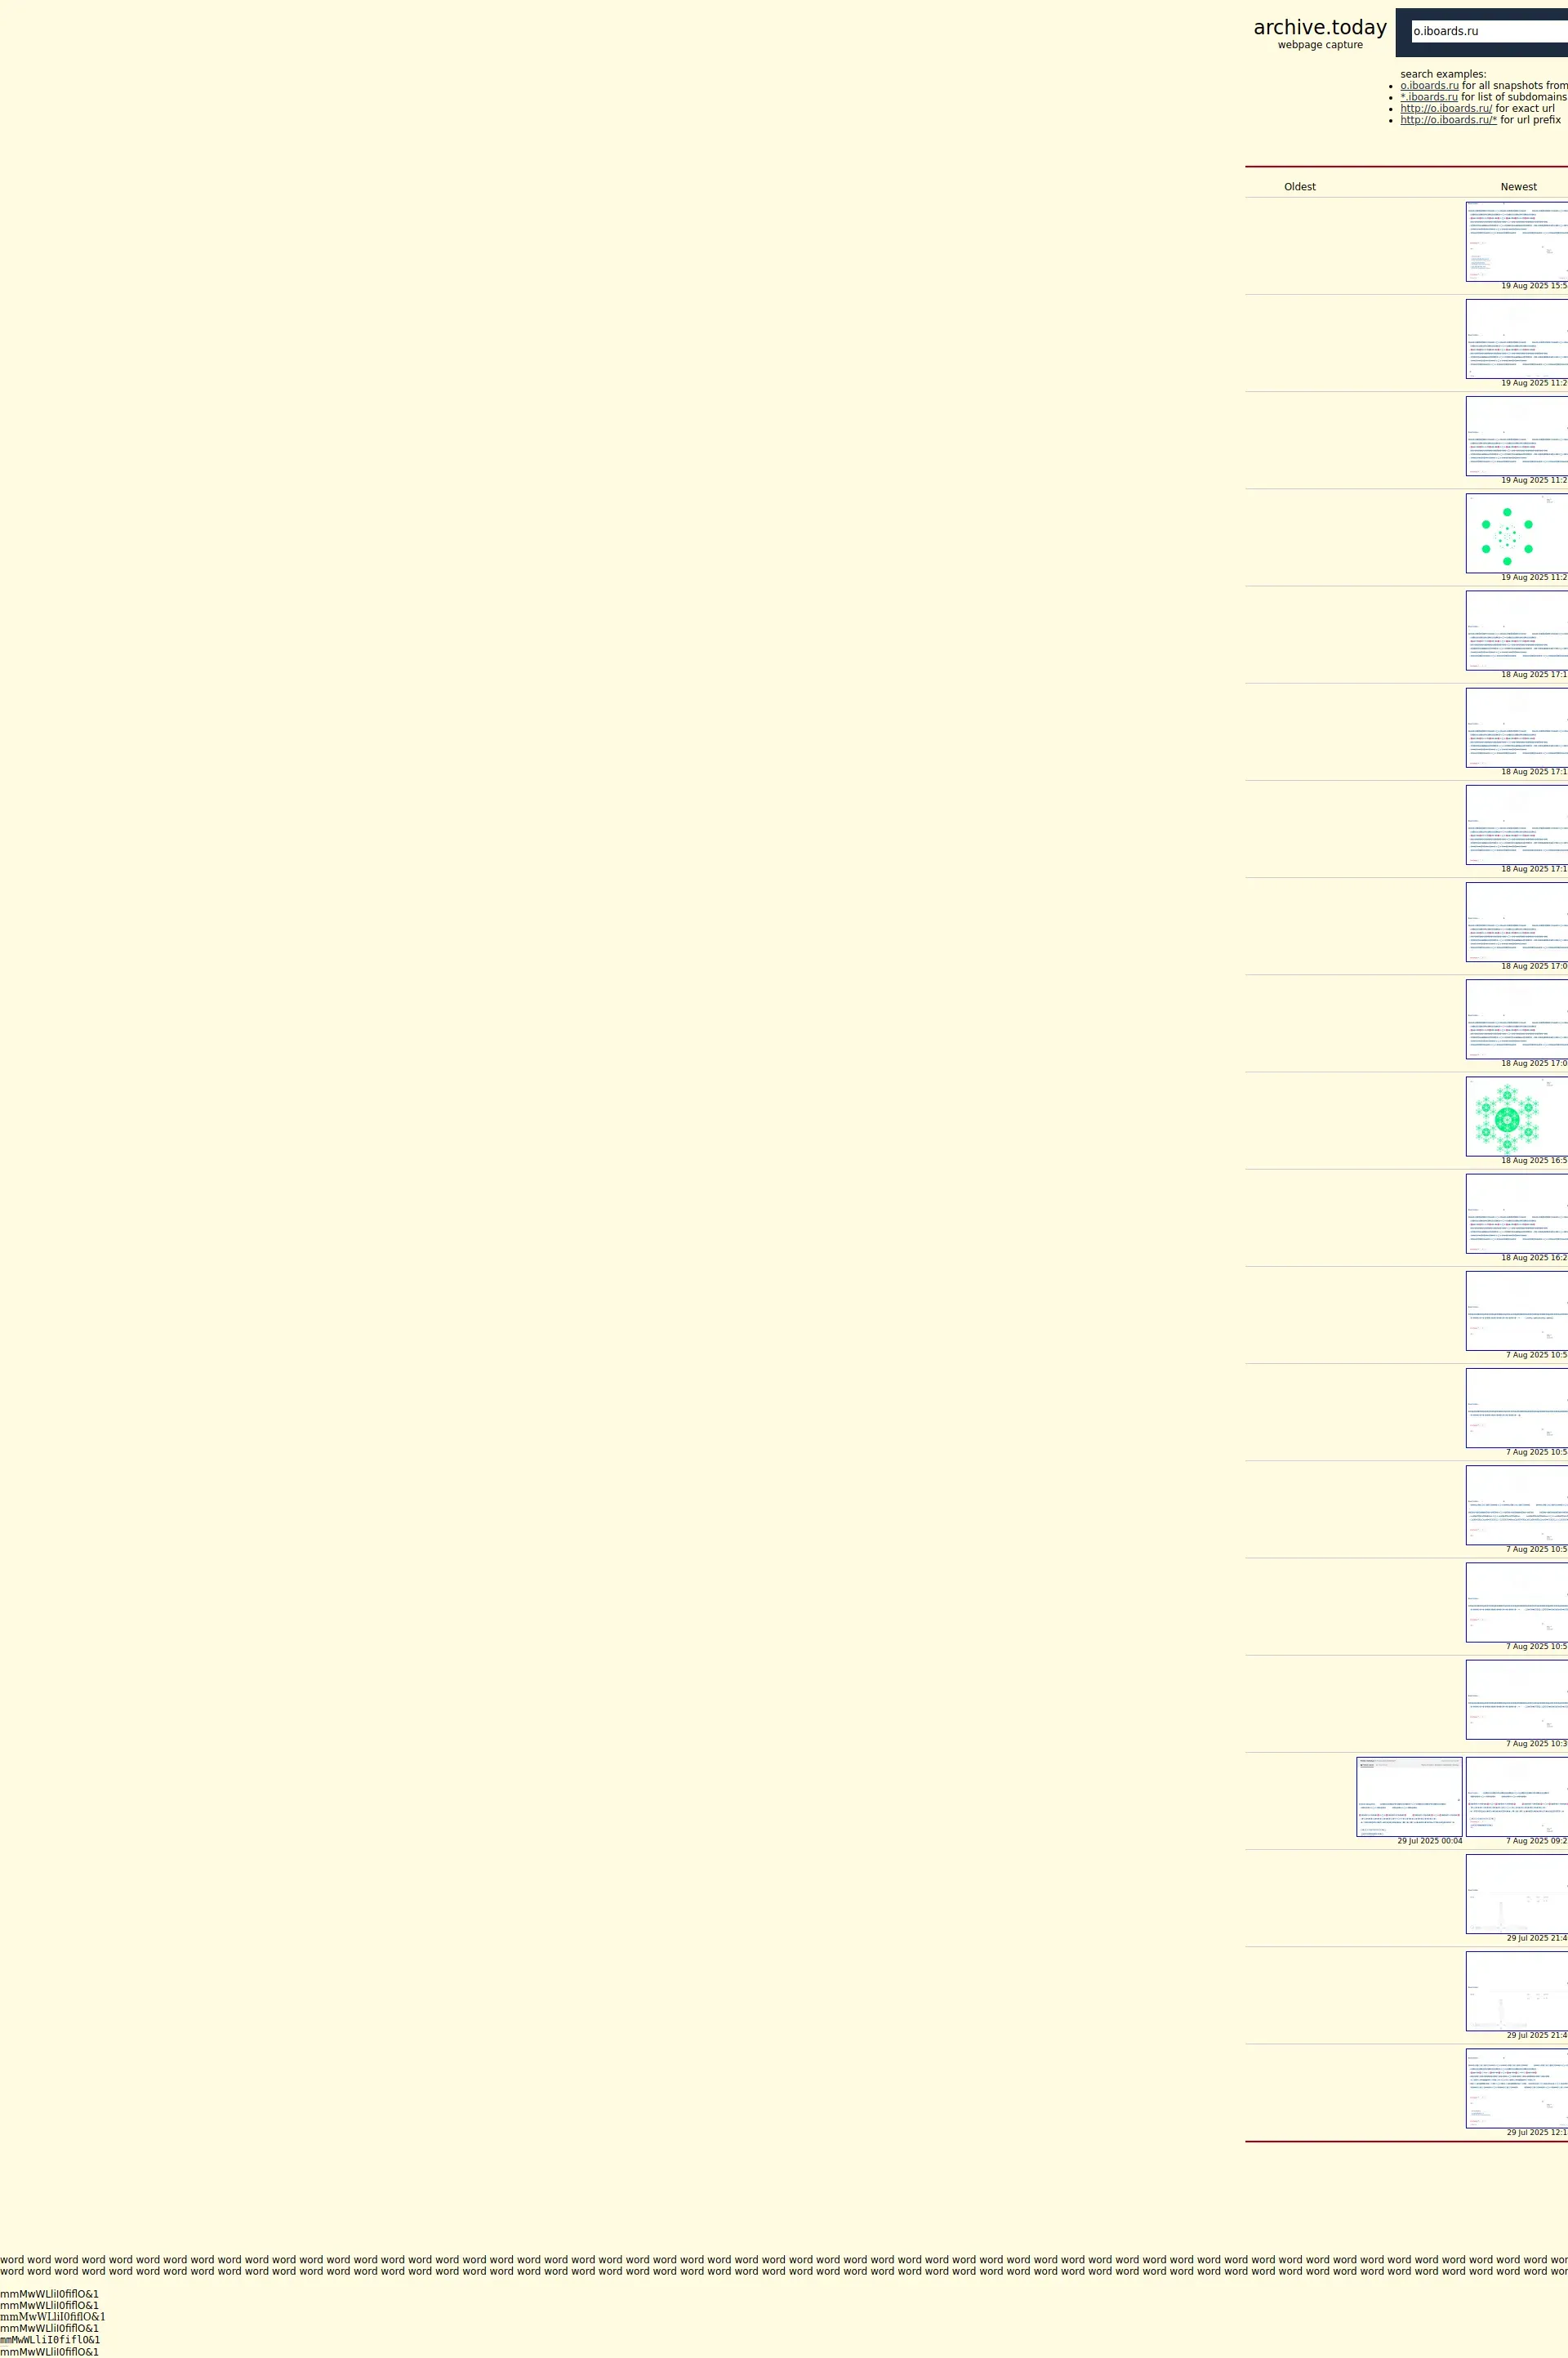Open the green snowflake fractal snapshot thumbnail
1568x2358 pixels.
click(x=1516, y=1116)
